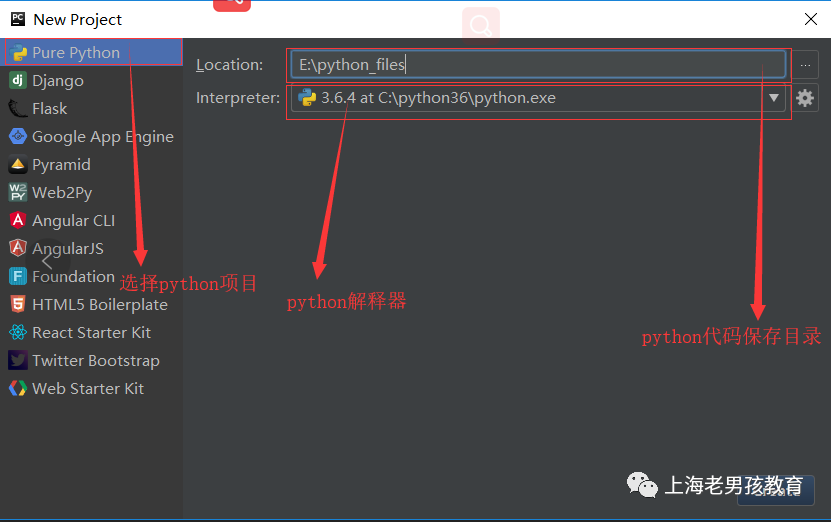
Task: Select the Pure Python project icon
Action: tap(18, 52)
